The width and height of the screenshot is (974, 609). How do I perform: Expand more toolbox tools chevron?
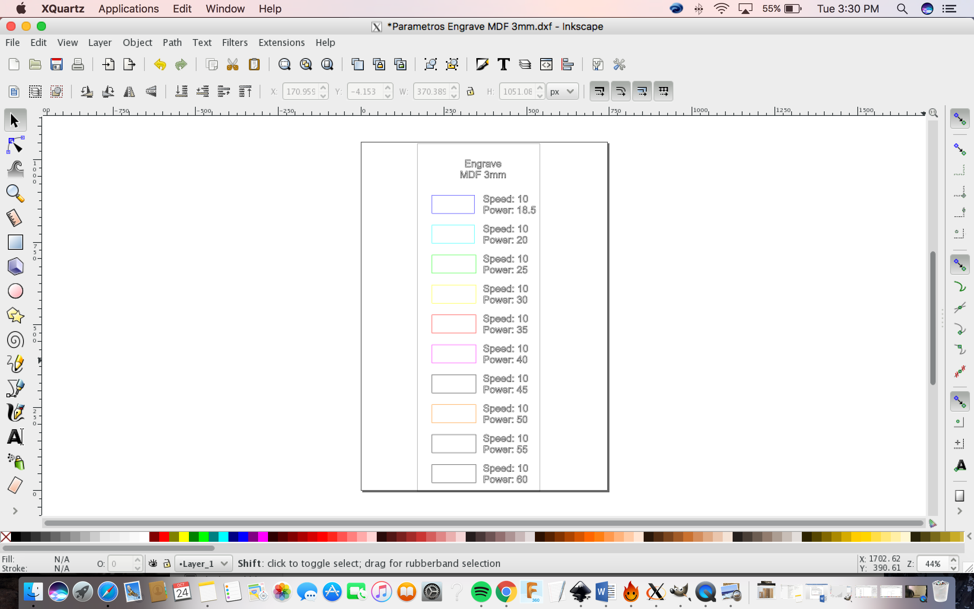(x=16, y=511)
